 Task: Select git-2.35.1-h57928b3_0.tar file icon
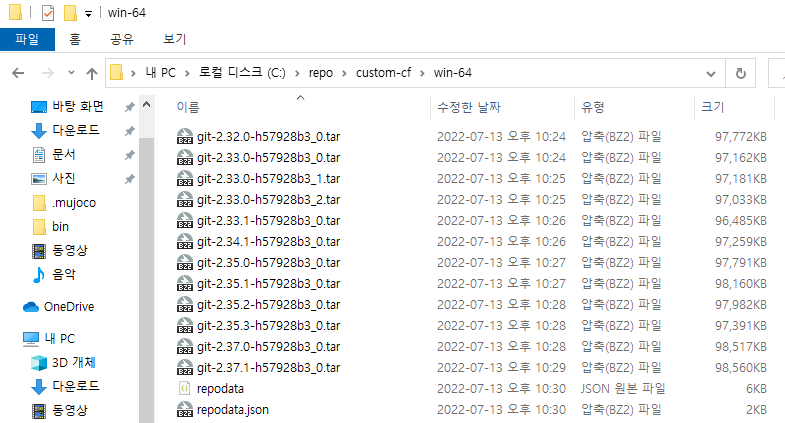[185, 283]
